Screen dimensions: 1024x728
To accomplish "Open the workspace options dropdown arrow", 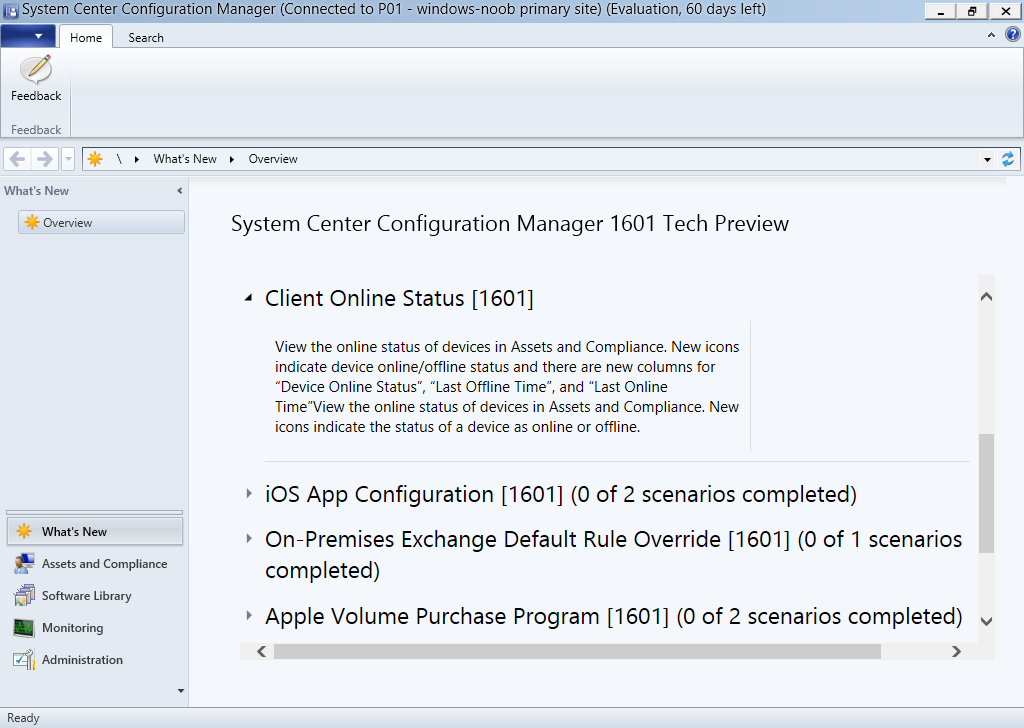I will click(181, 691).
